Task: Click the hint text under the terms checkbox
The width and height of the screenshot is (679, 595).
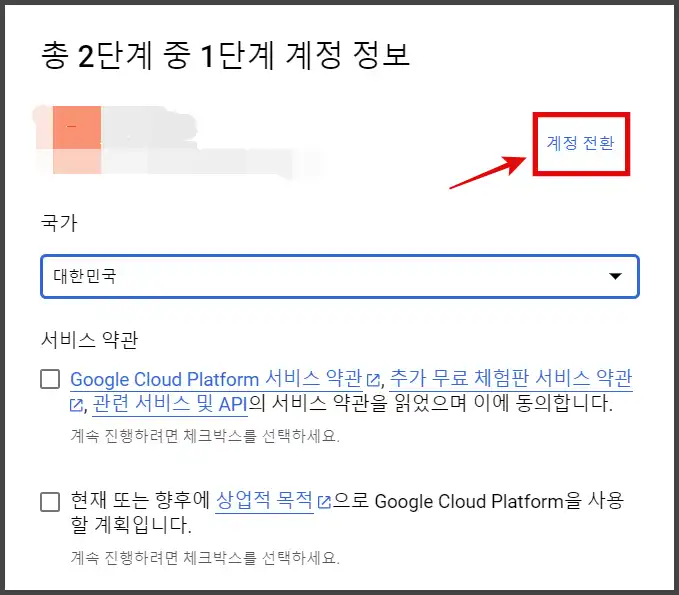Action: coord(205,436)
